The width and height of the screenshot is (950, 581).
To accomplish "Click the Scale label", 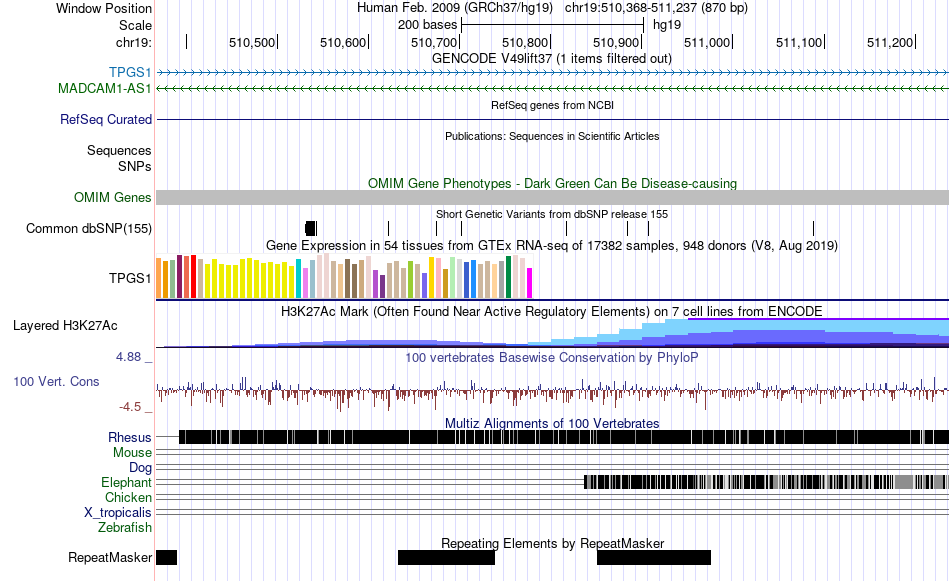I will click(135, 25).
